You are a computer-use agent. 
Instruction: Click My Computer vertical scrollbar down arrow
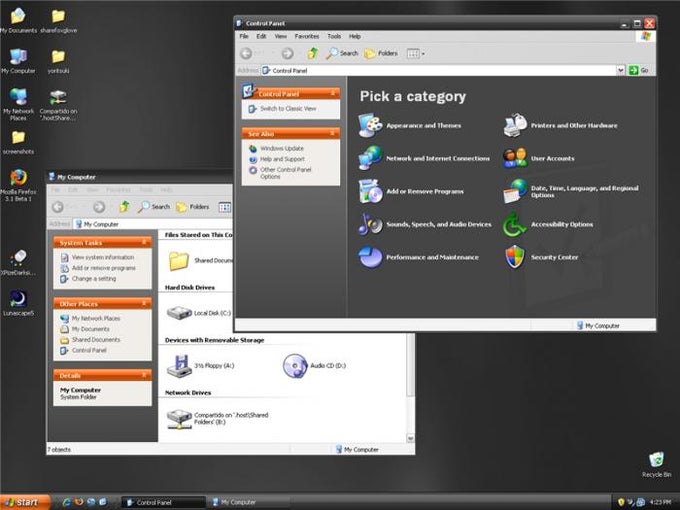(410, 438)
